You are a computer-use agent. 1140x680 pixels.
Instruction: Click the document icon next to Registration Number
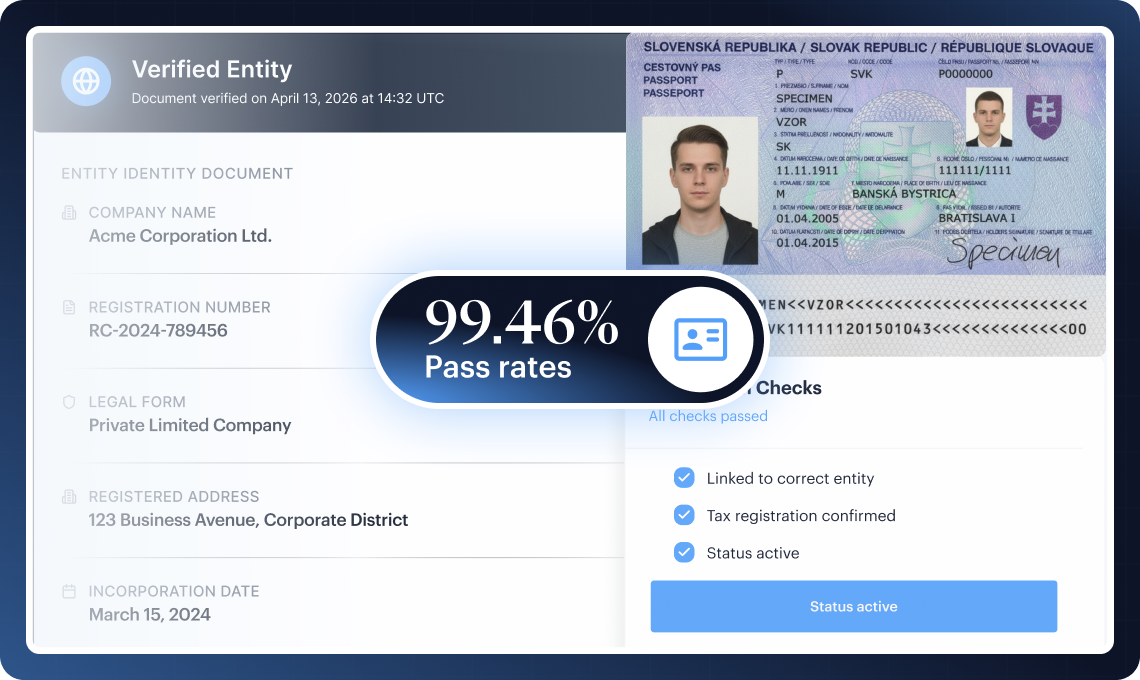point(69,307)
